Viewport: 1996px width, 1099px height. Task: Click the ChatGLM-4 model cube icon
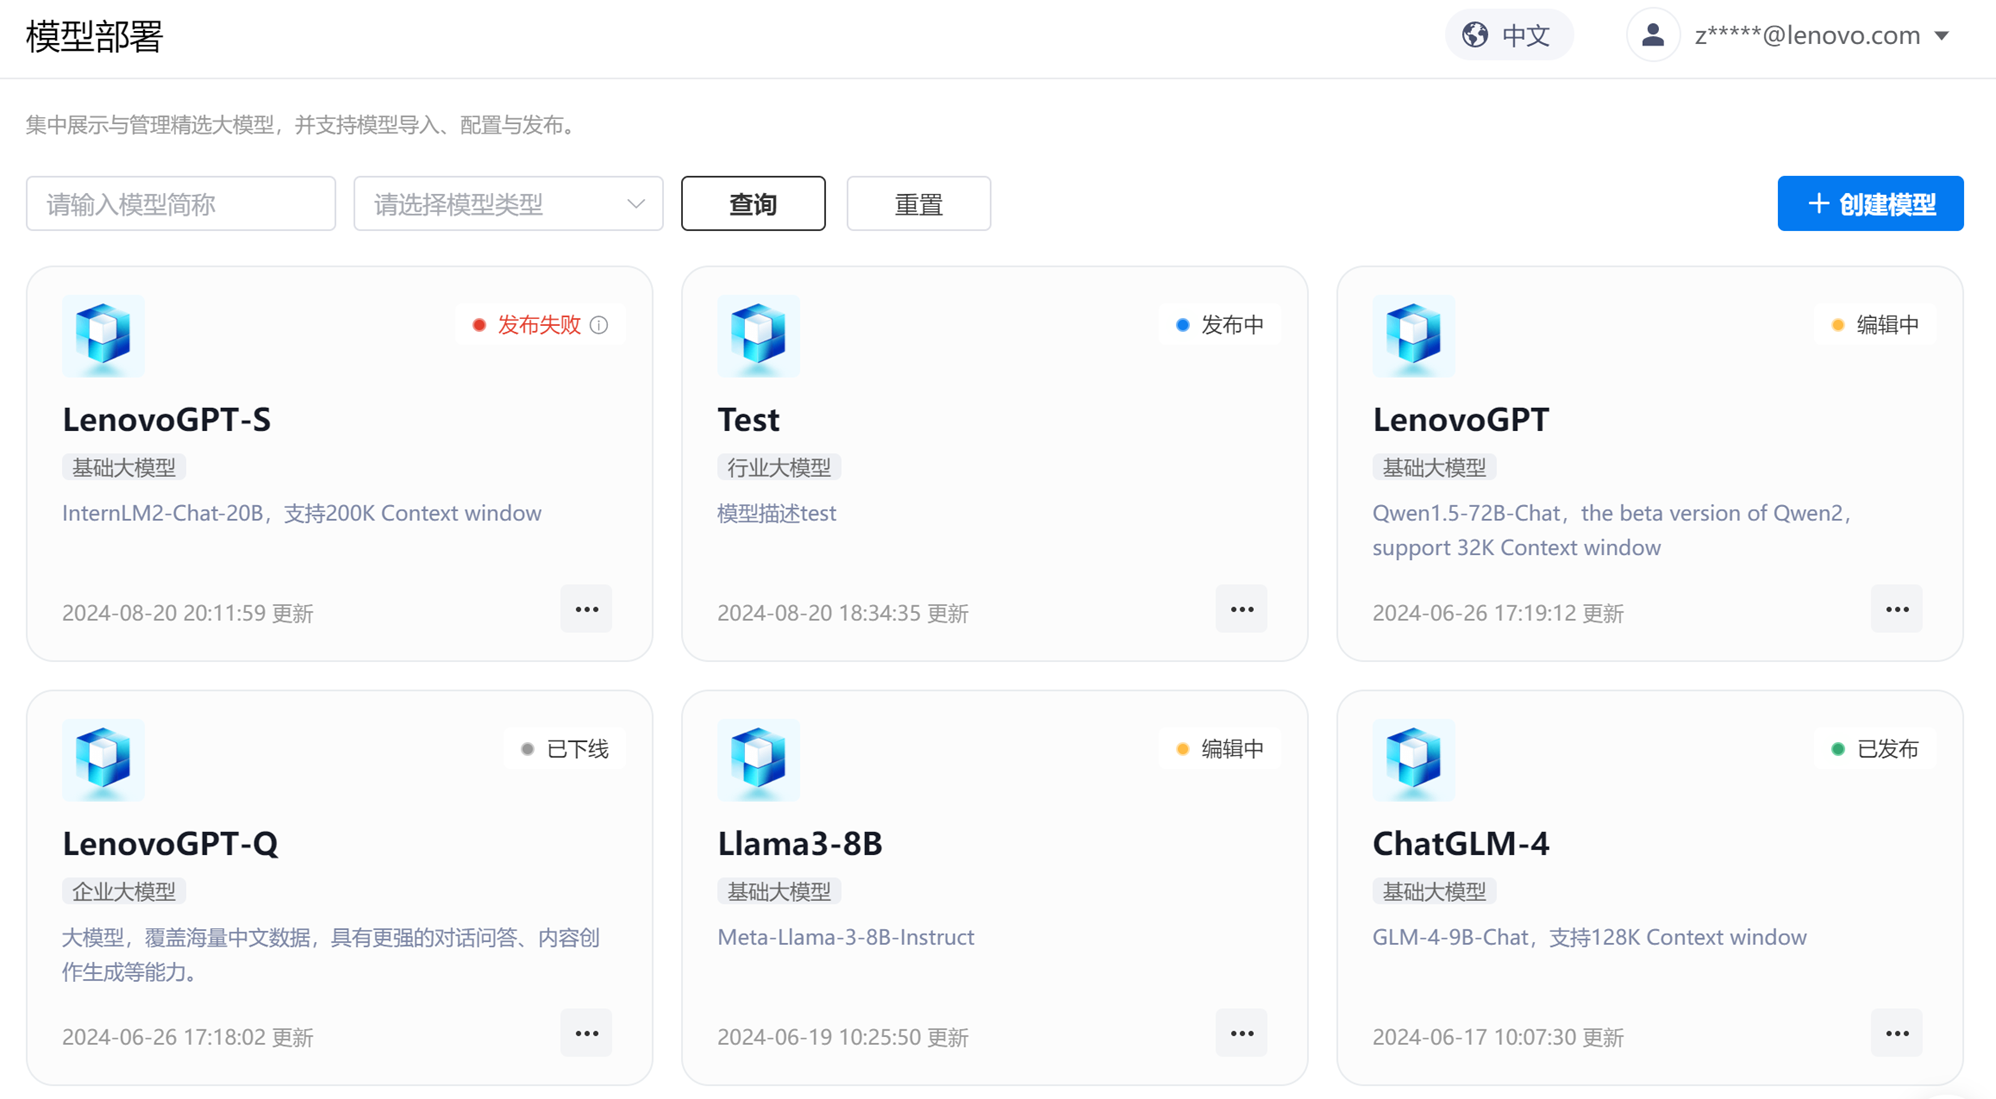click(1413, 759)
